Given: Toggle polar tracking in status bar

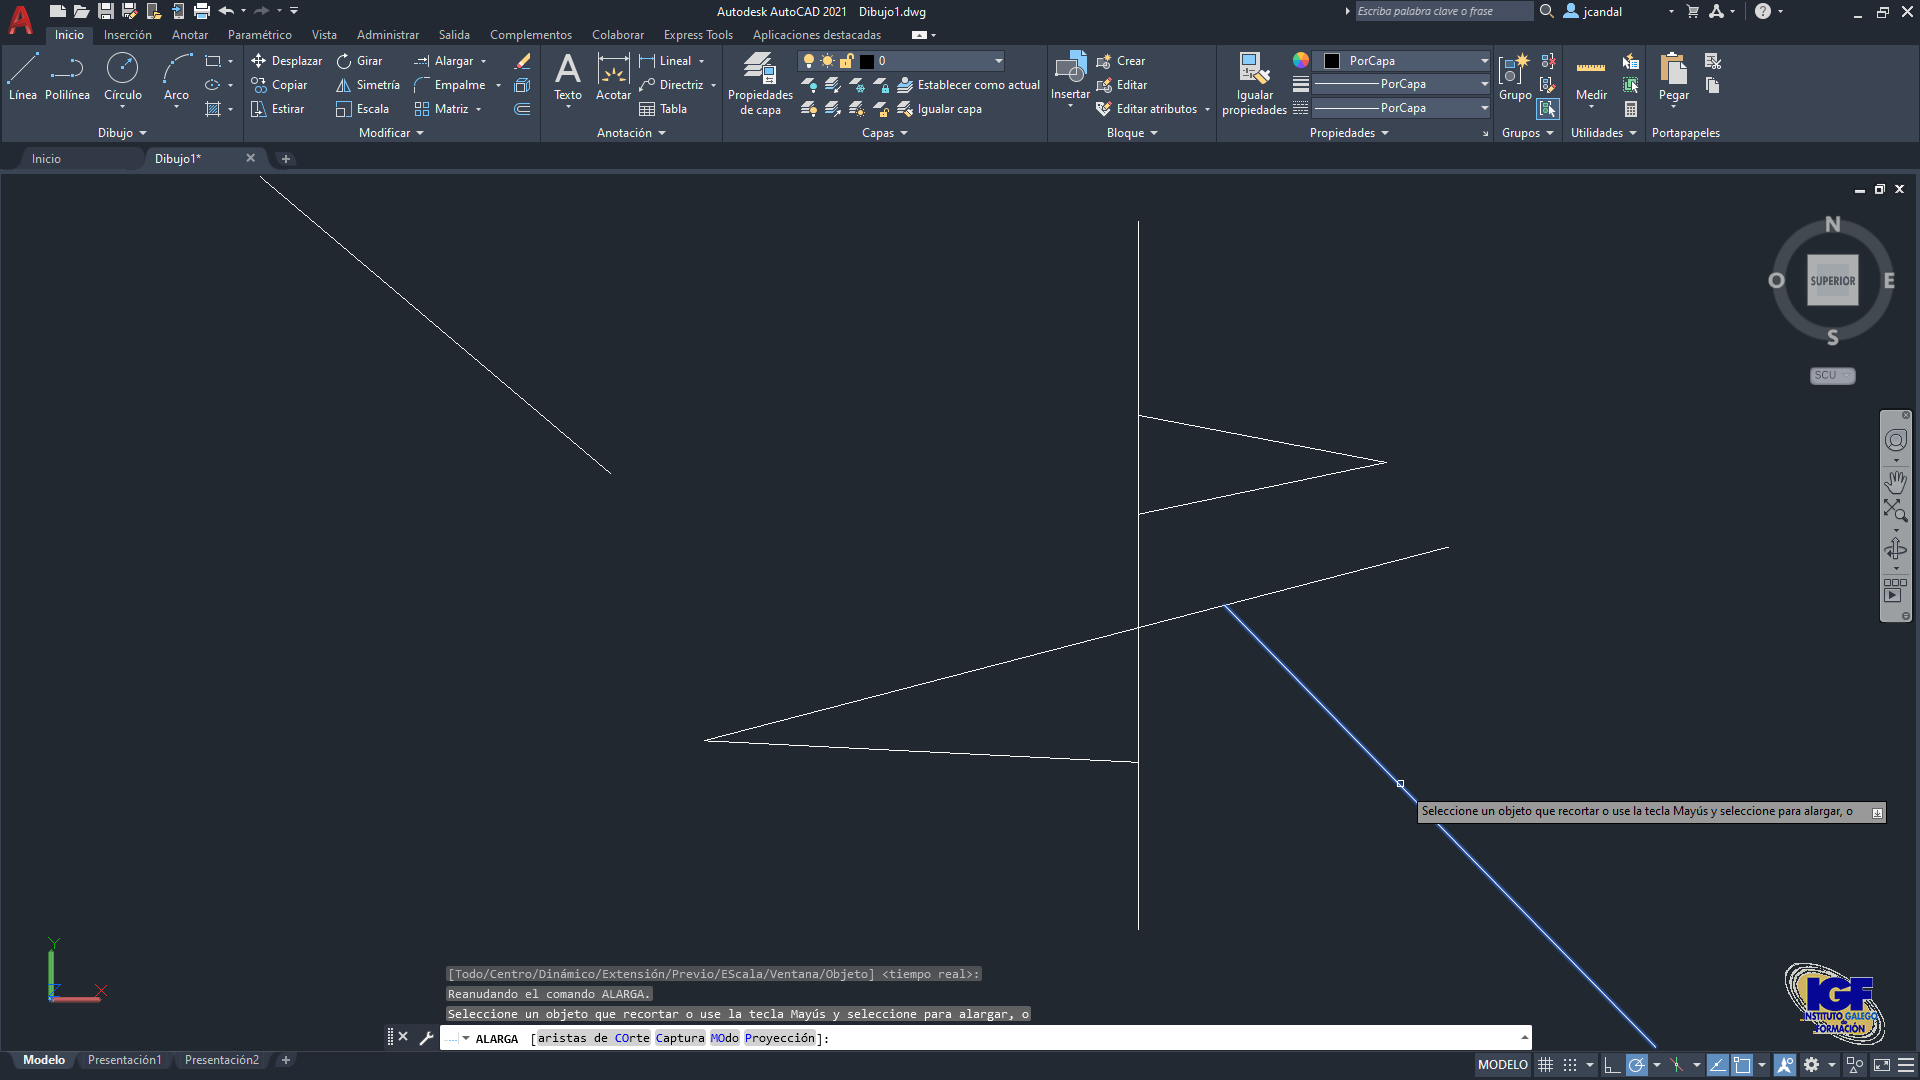Looking at the screenshot, I should click(x=1636, y=1065).
